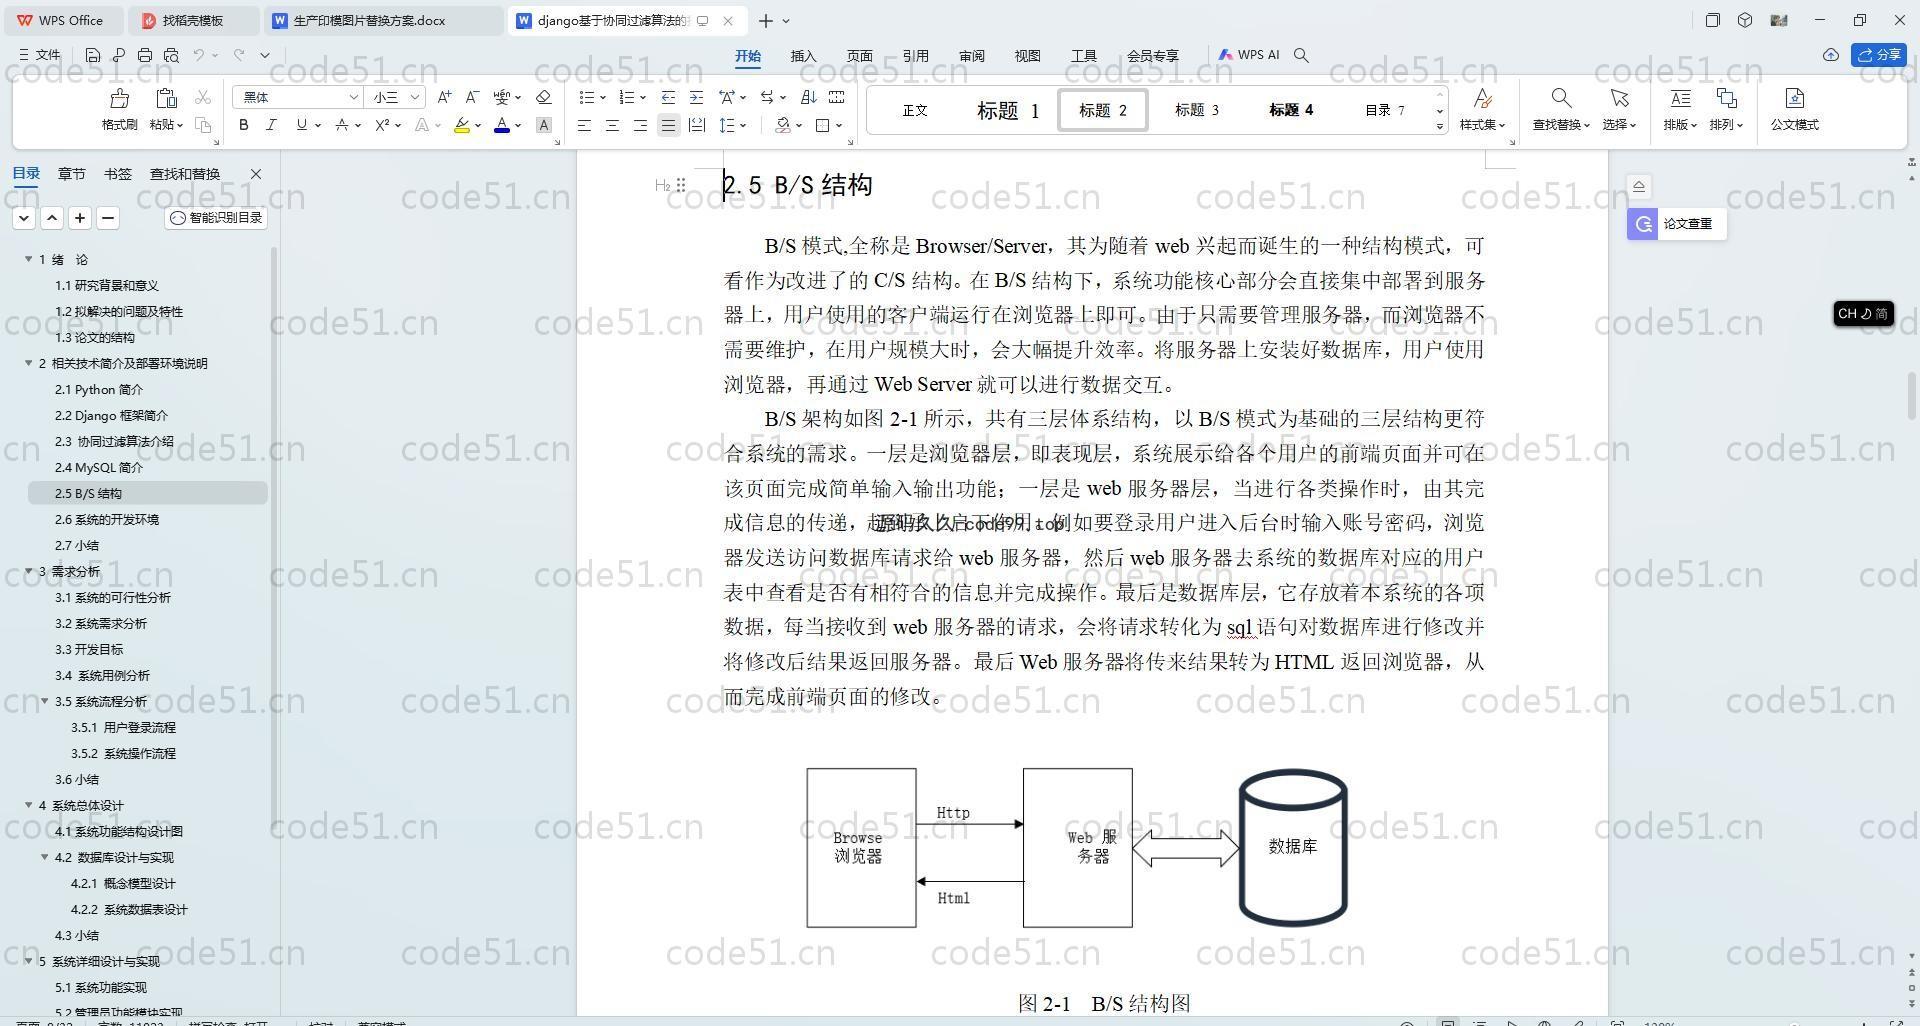Click the Search magnifier next to WPS AI
Screen dimensions: 1920x1026
point(1301,55)
